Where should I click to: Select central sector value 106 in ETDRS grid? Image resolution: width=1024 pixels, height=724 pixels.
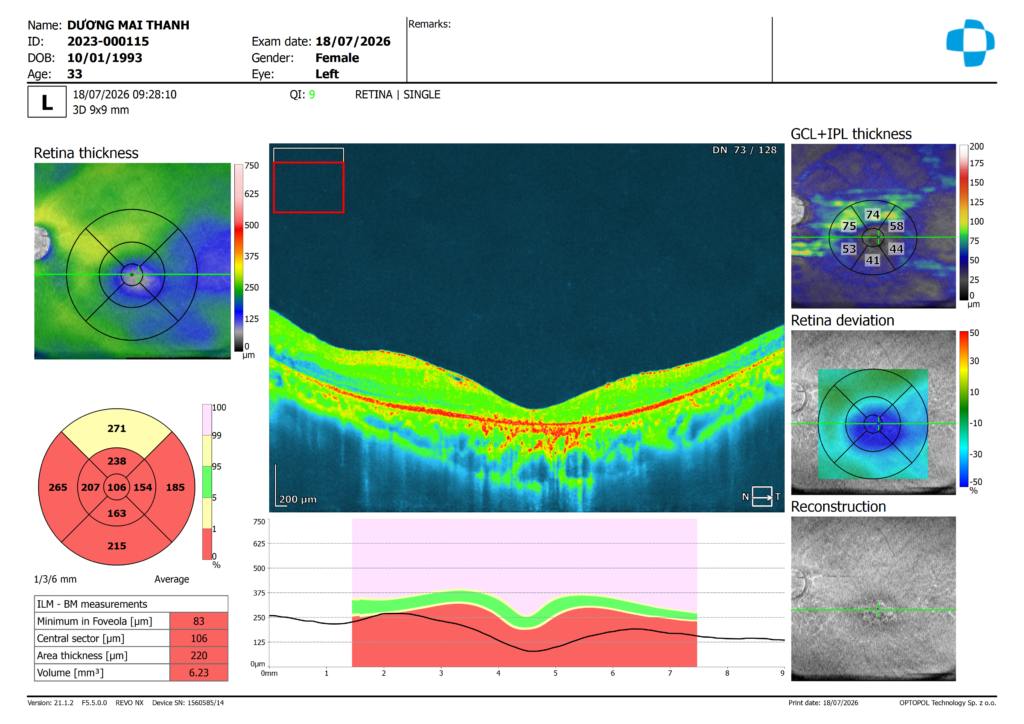(x=116, y=487)
